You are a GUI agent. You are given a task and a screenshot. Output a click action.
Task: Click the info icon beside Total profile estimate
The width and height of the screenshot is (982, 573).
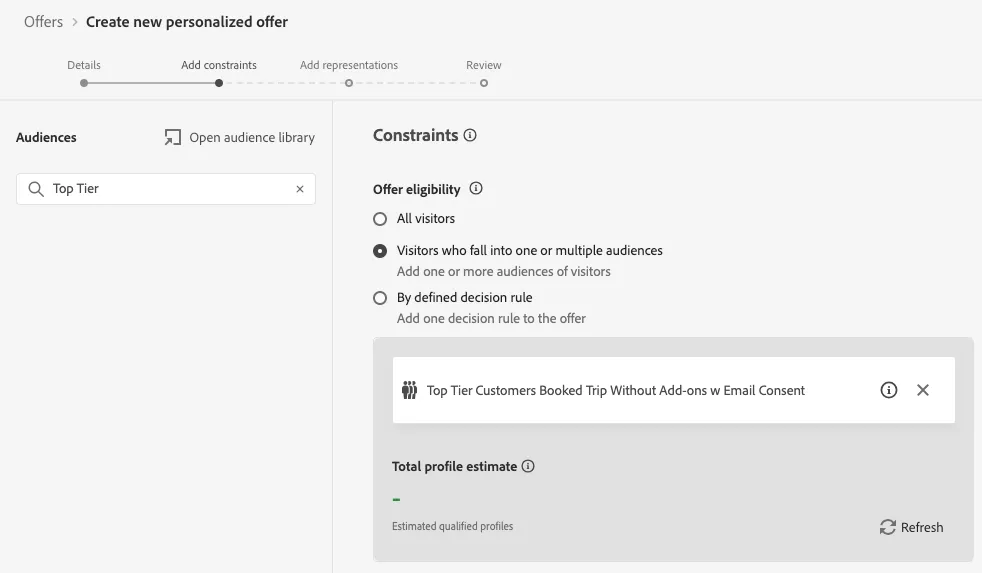(528, 466)
